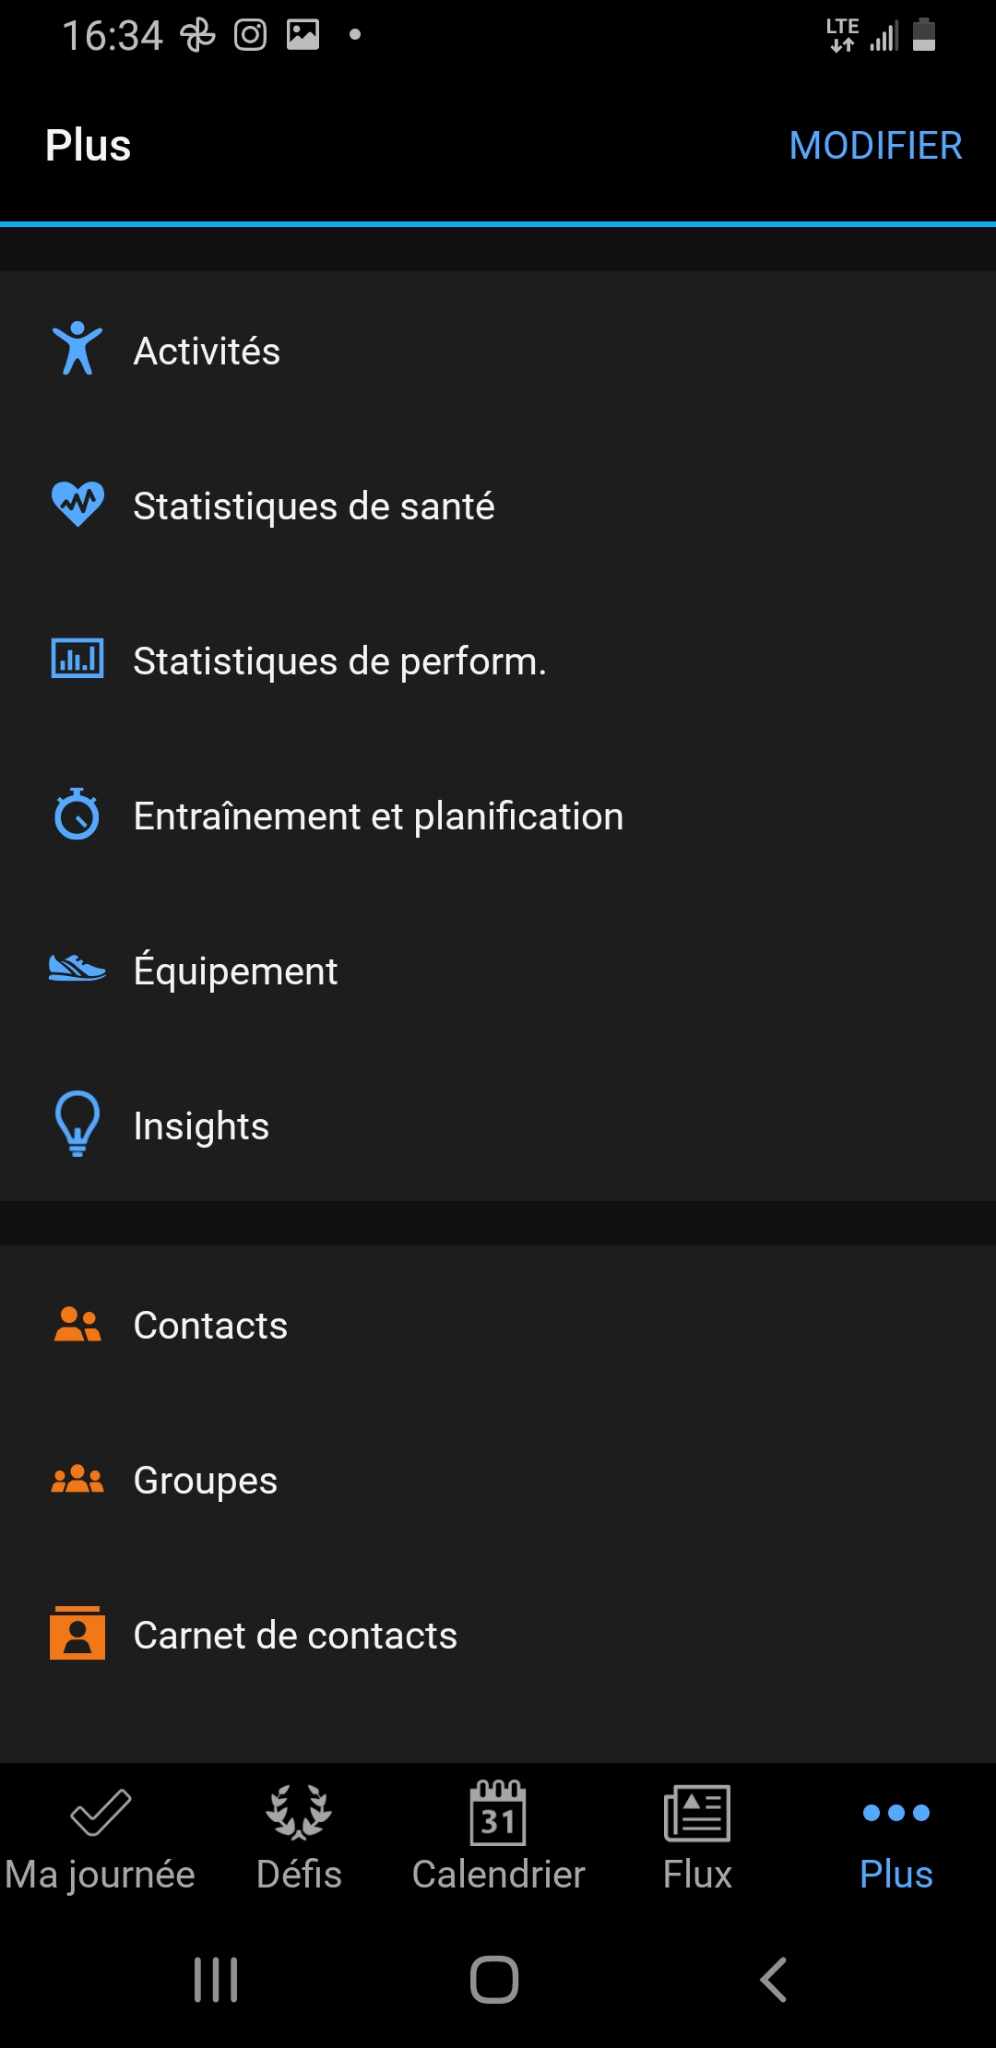Tap the shoe Équipement icon
The height and width of the screenshot is (2048, 996).
pos(77,969)
